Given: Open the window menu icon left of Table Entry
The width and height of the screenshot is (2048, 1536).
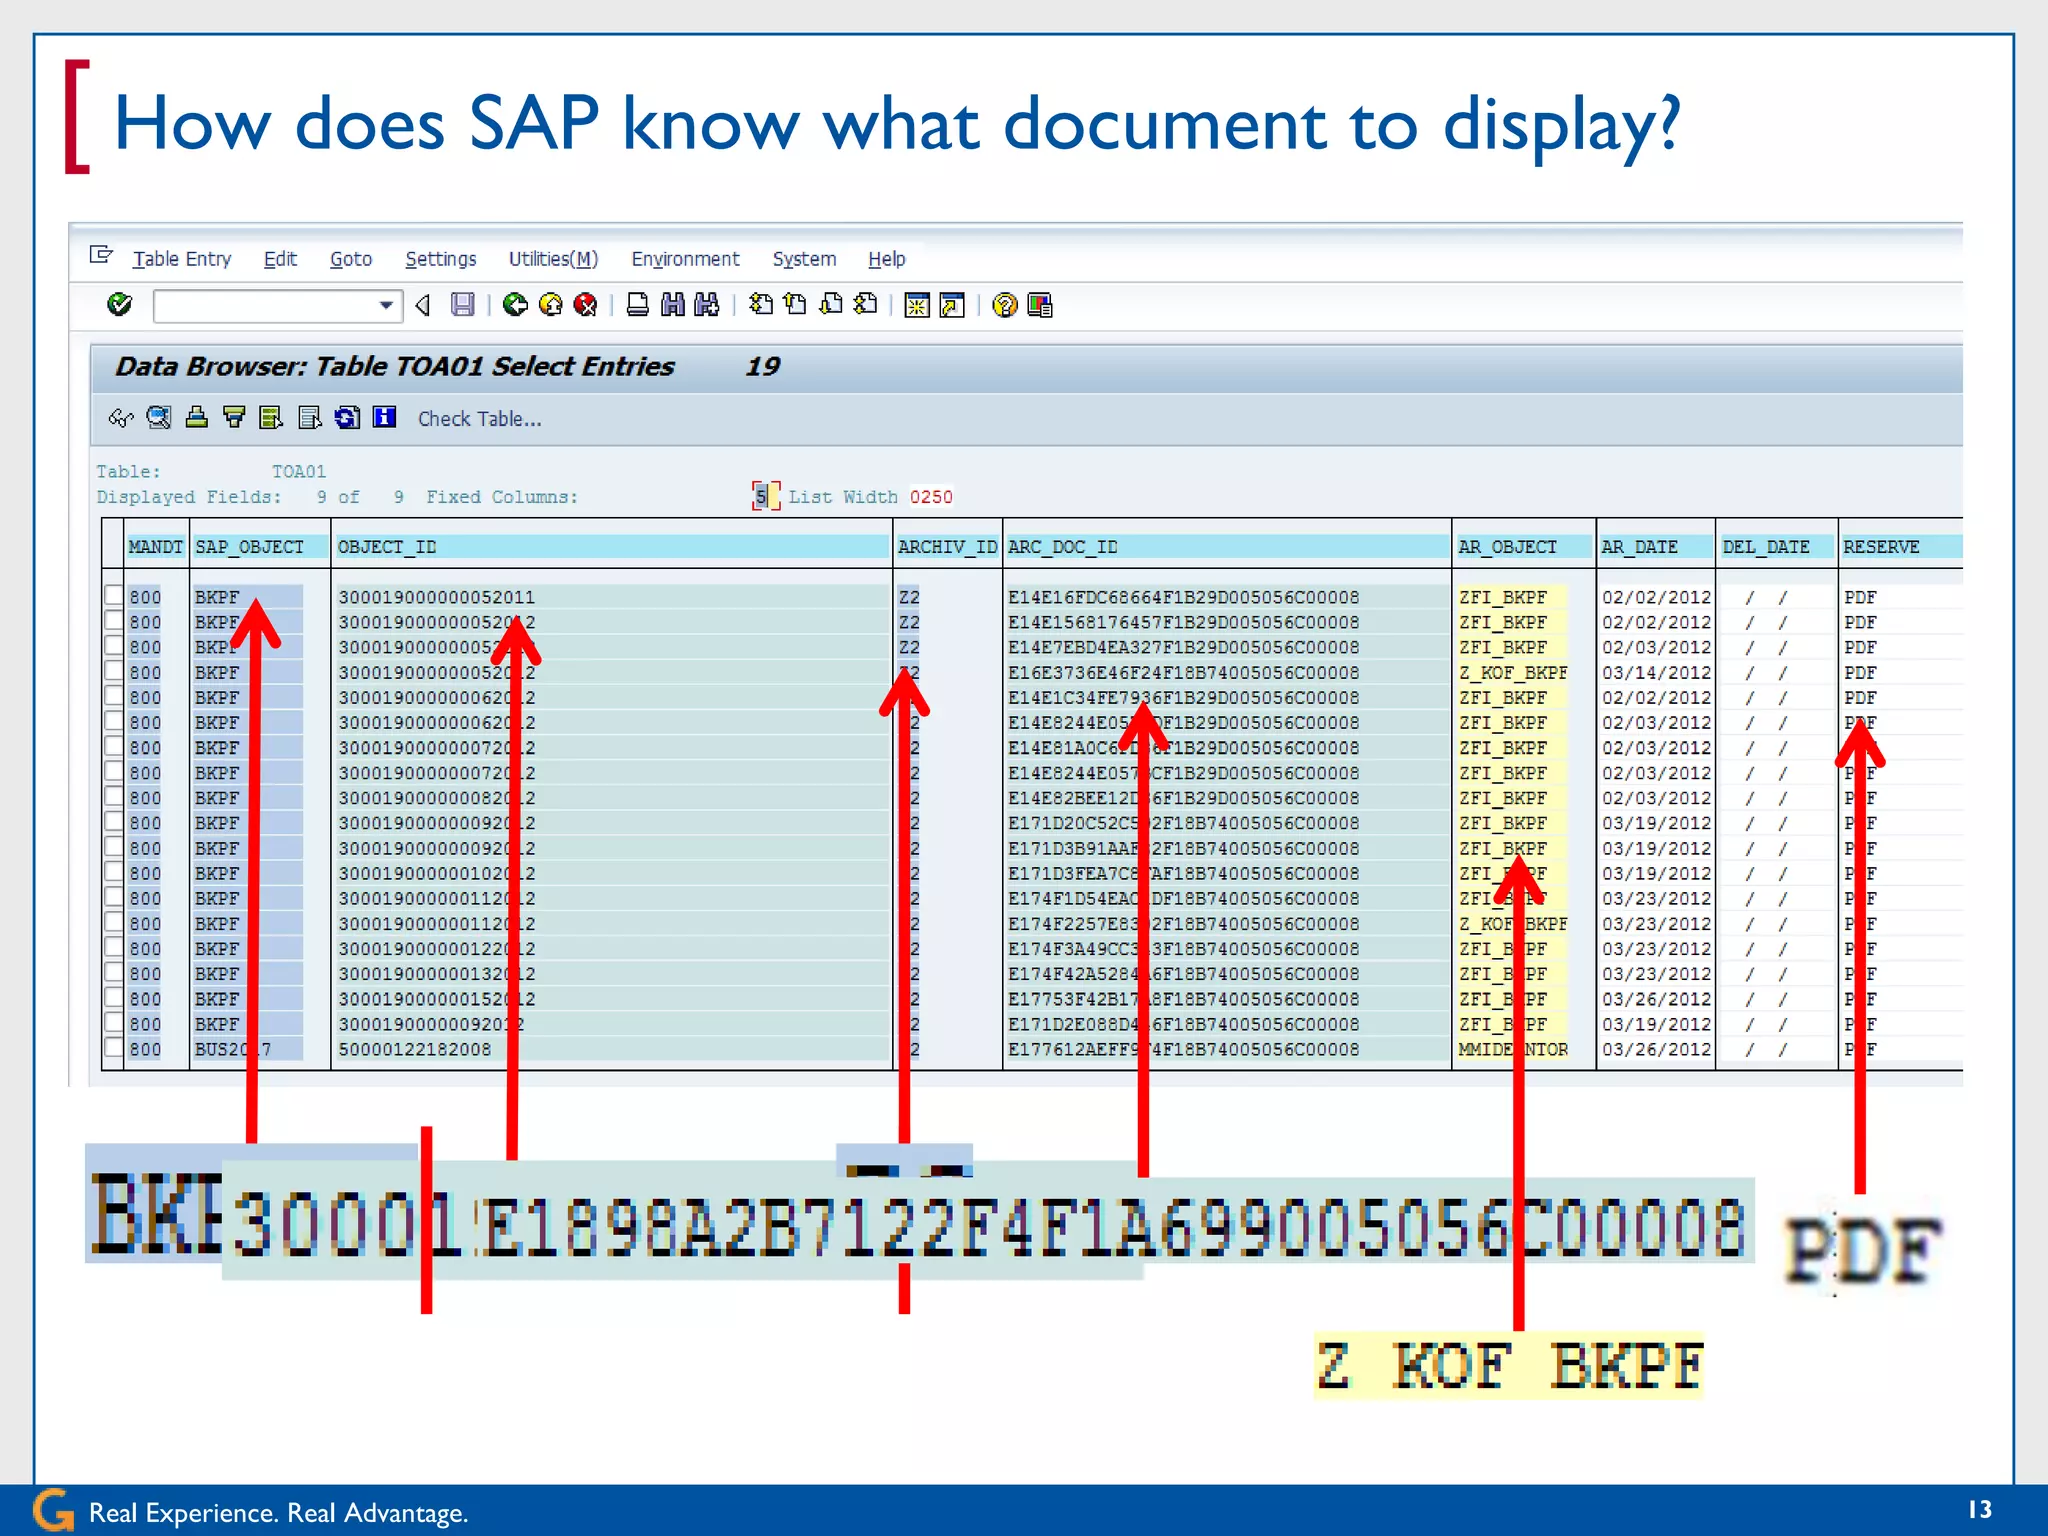Looking at the screenshot, I should 101,255.
